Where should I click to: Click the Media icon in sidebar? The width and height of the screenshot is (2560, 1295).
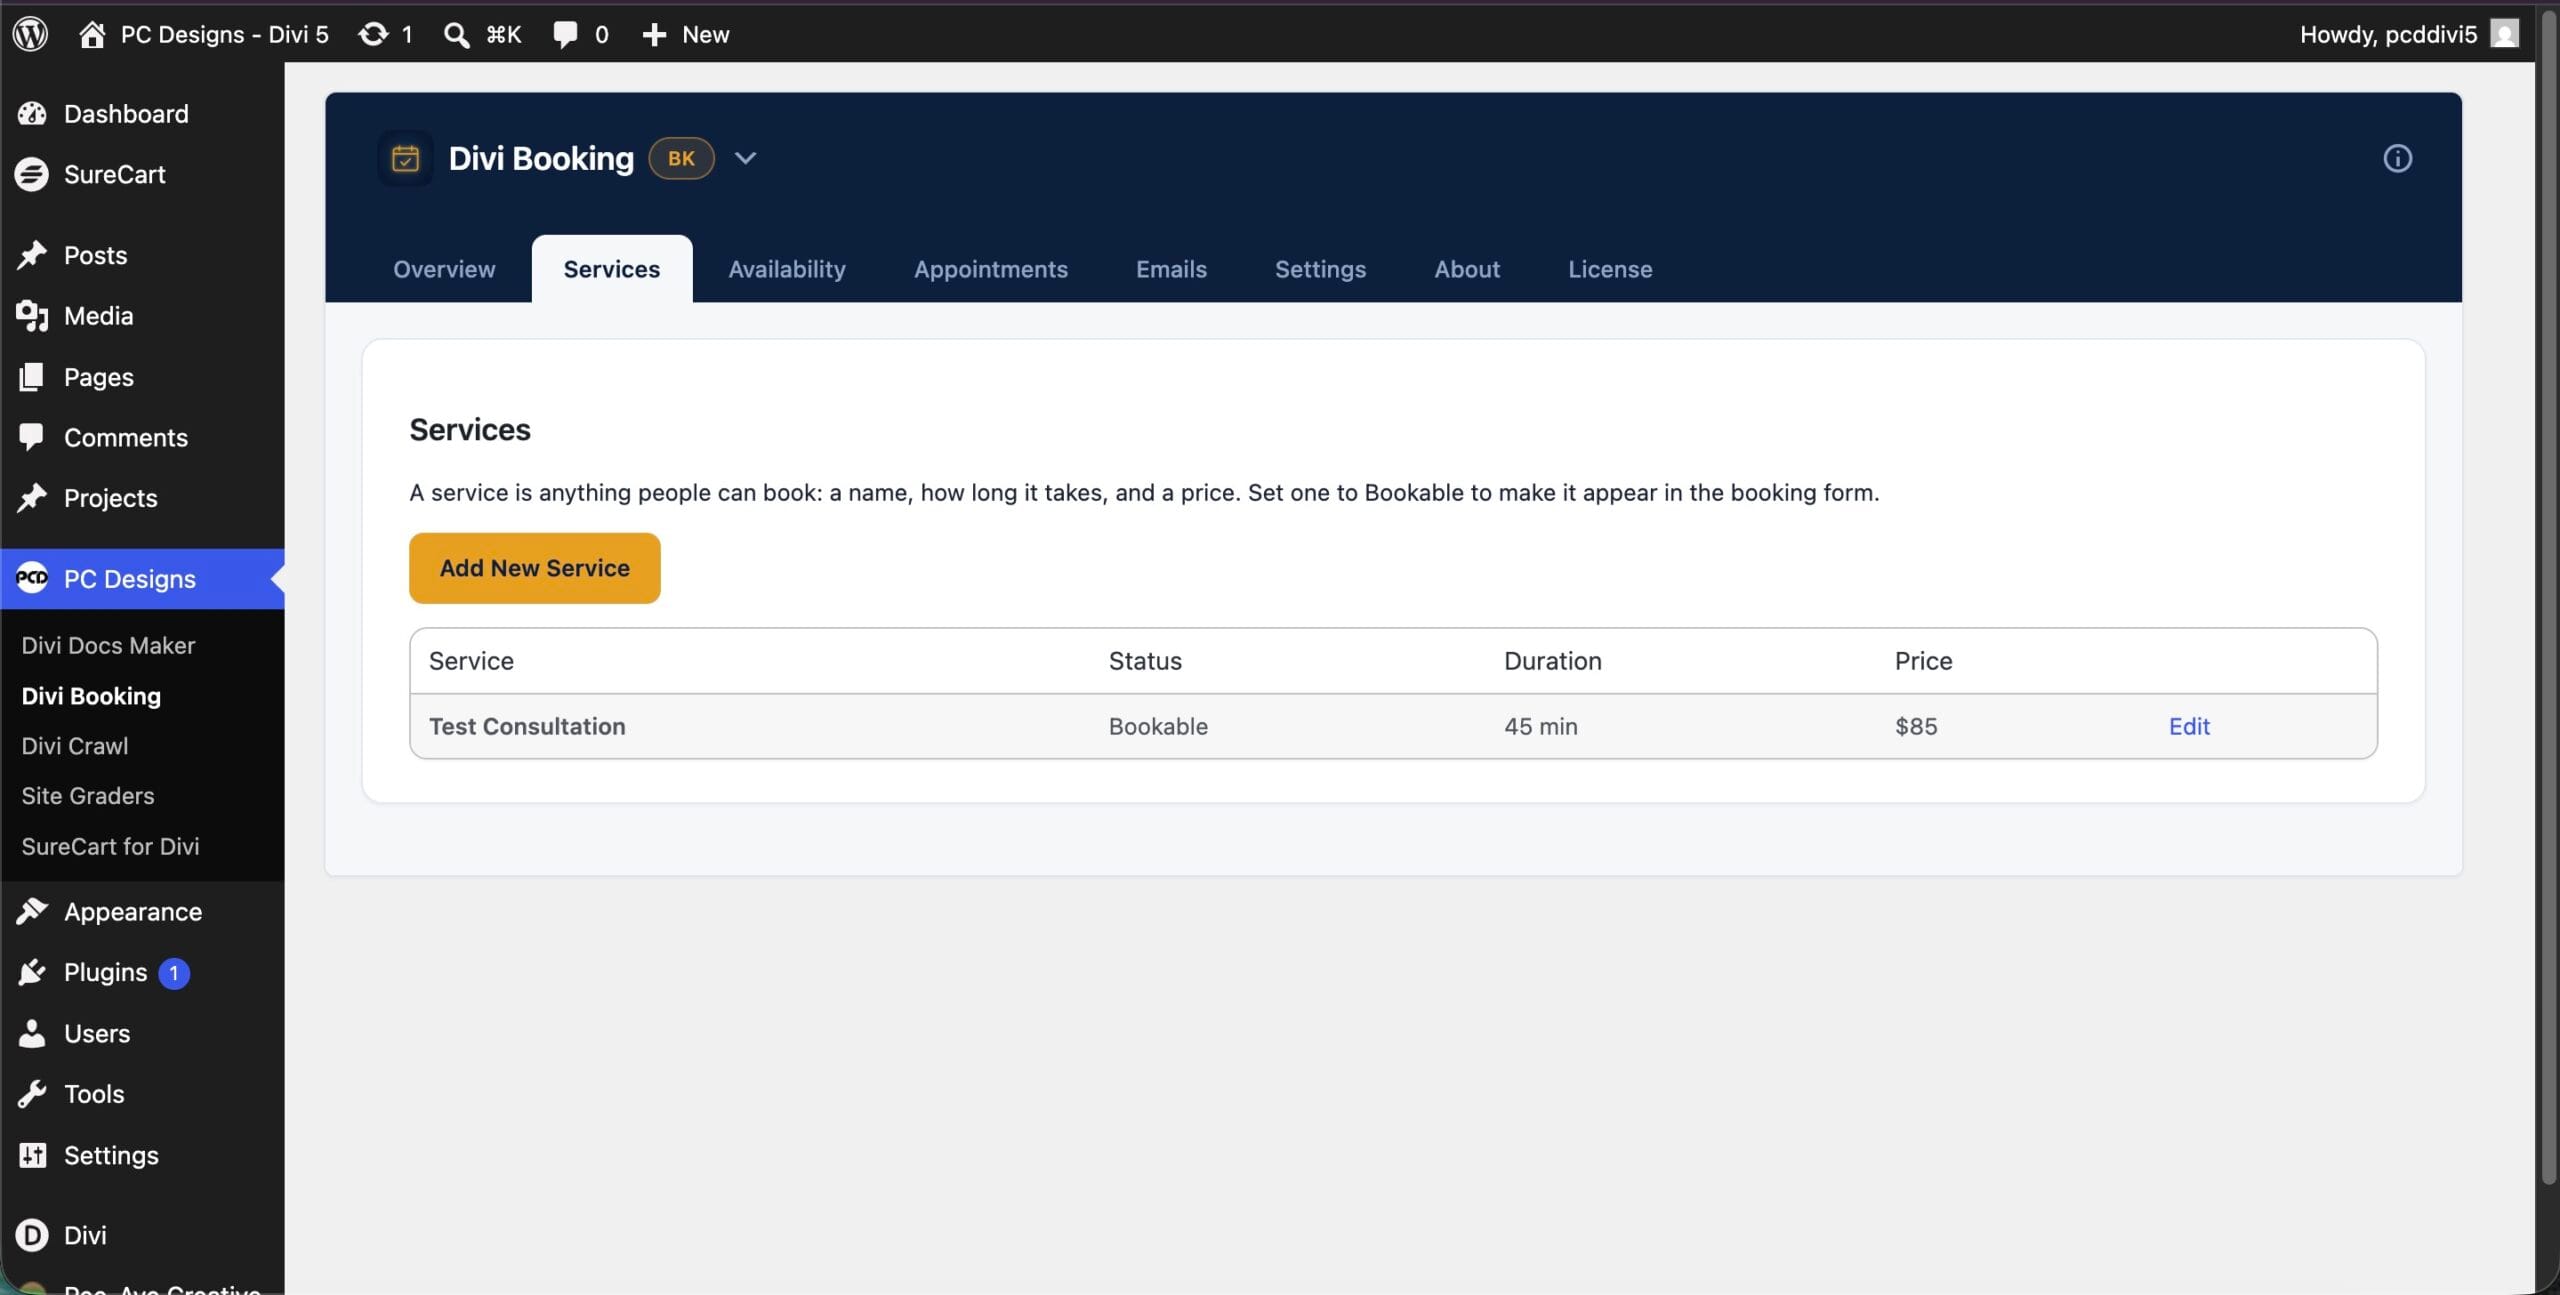32,316
